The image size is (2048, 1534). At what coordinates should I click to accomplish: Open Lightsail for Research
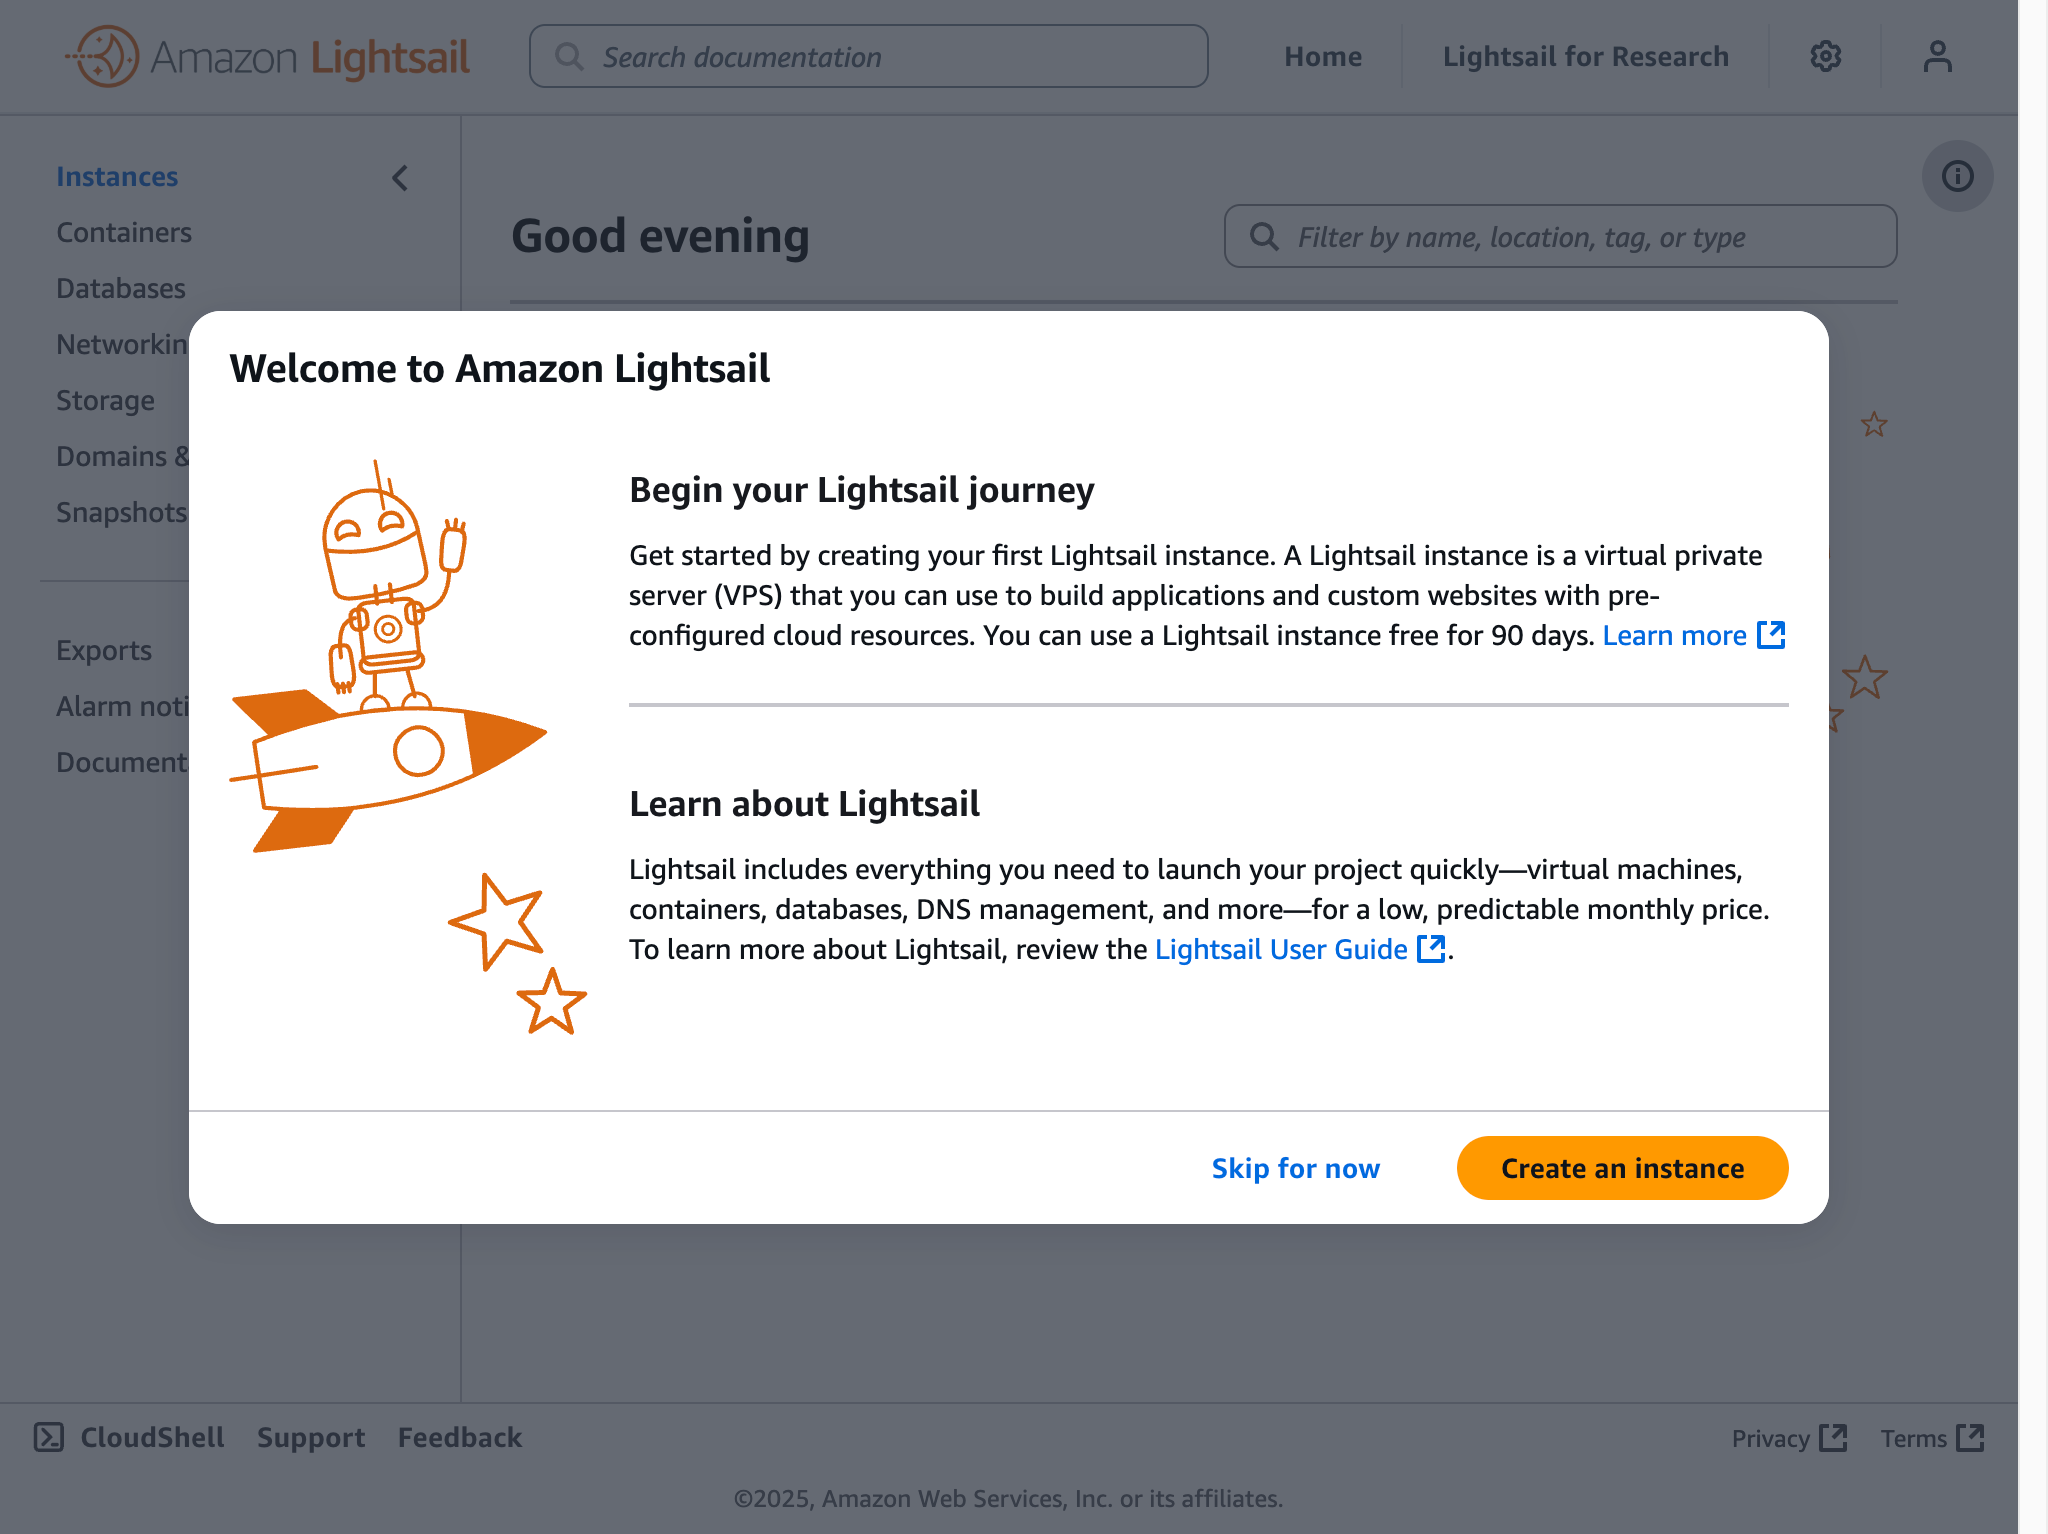1586,56
